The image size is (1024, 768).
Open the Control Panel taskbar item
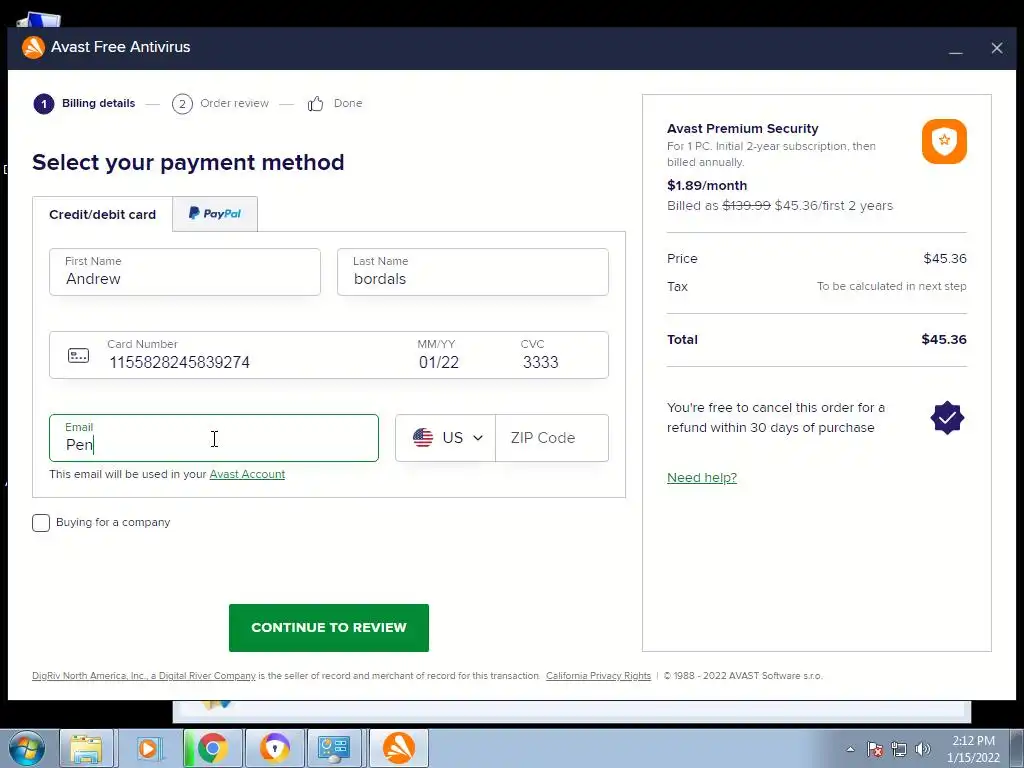334,748
